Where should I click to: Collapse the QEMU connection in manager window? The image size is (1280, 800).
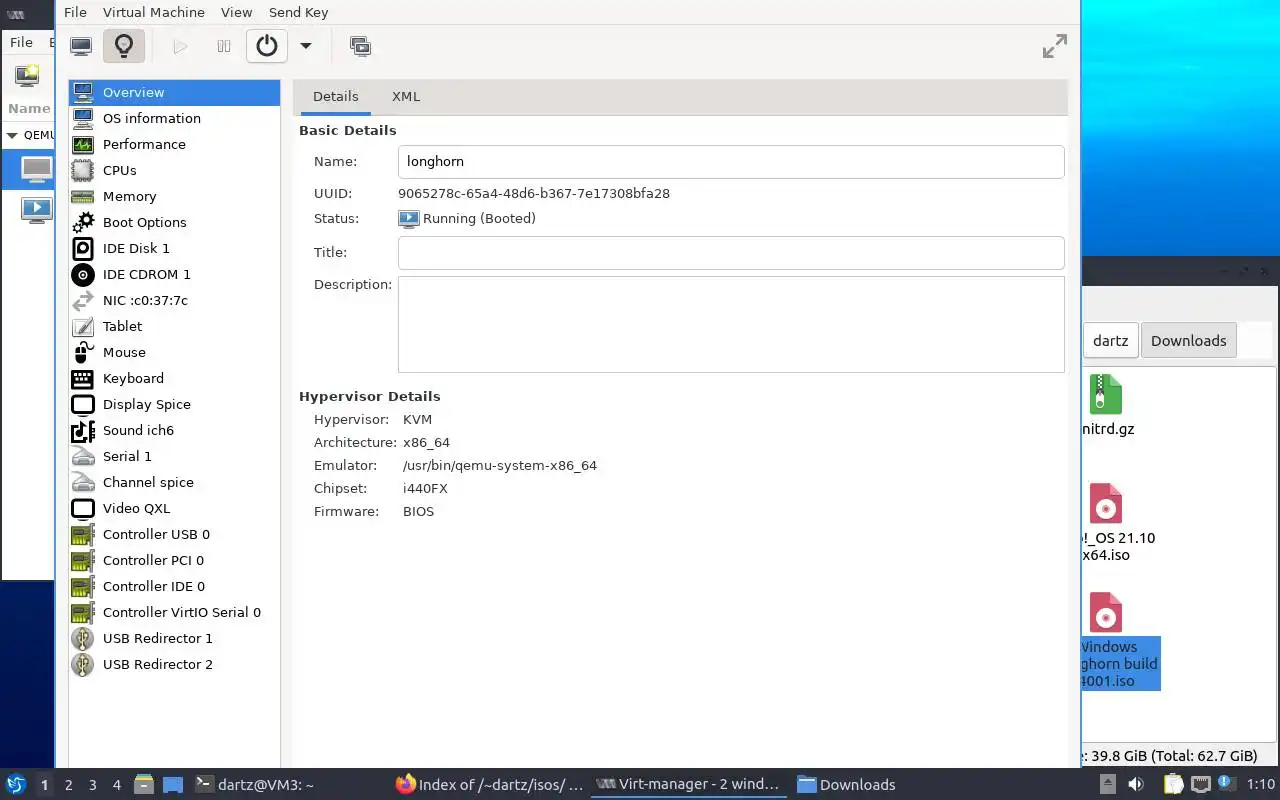(12, 135)
